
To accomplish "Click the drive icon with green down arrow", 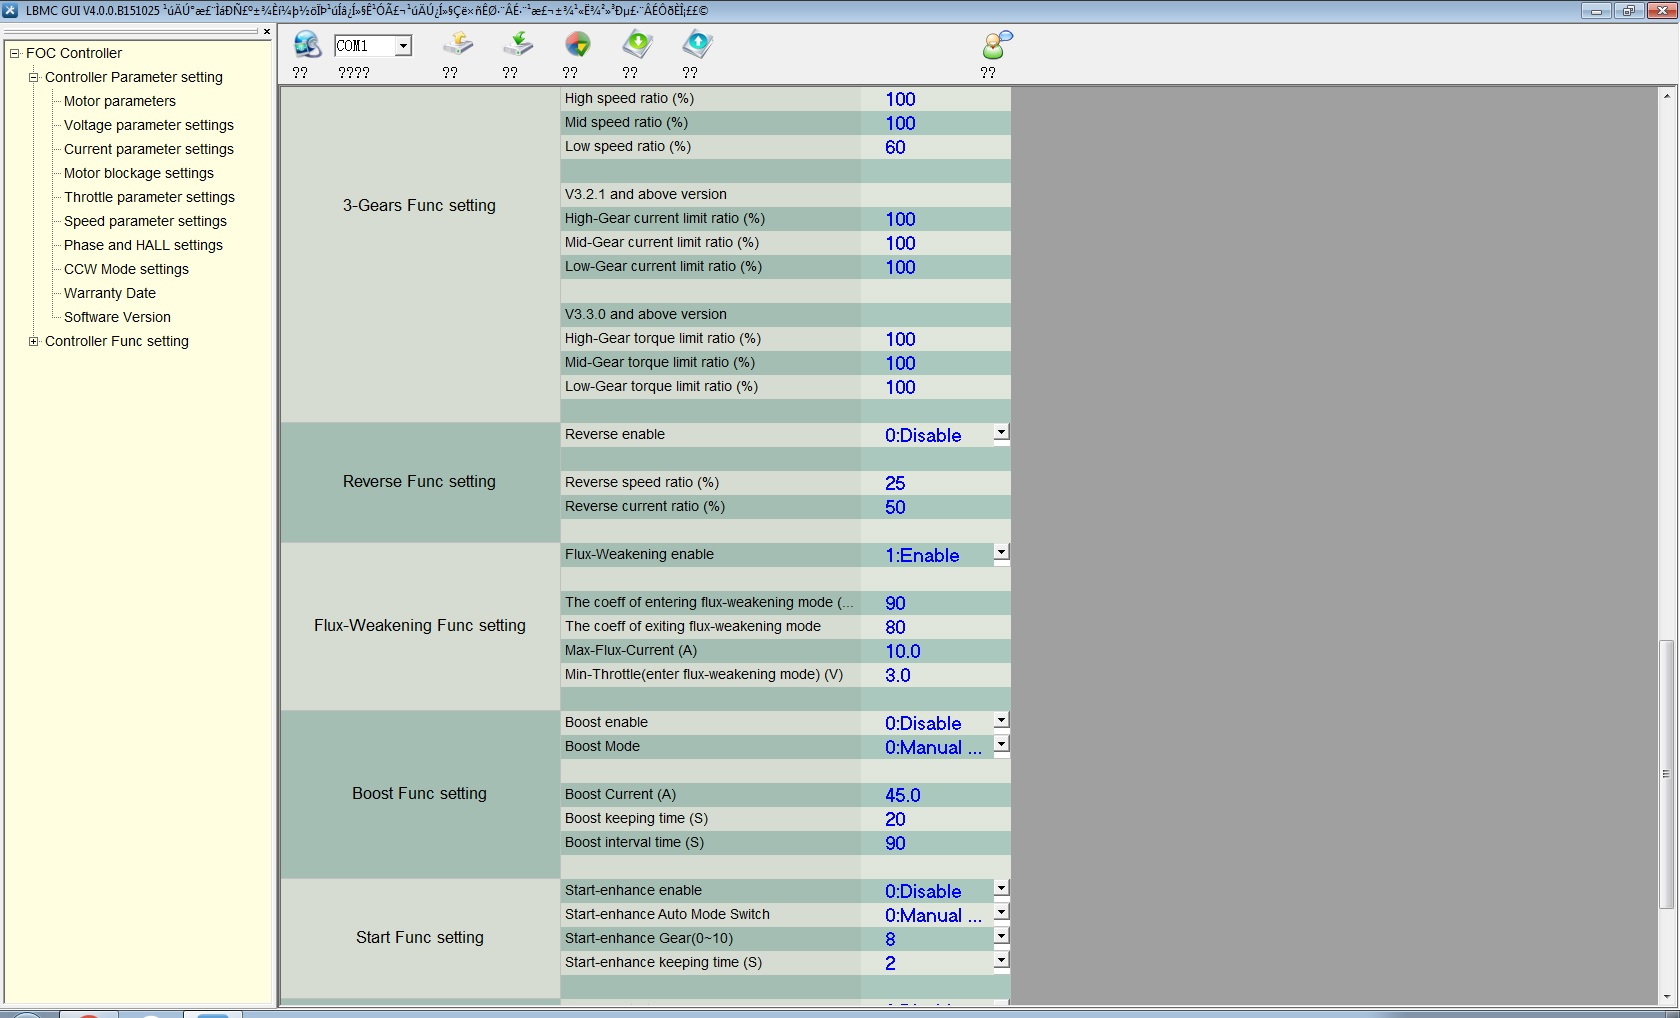I will tap(518, 45).
